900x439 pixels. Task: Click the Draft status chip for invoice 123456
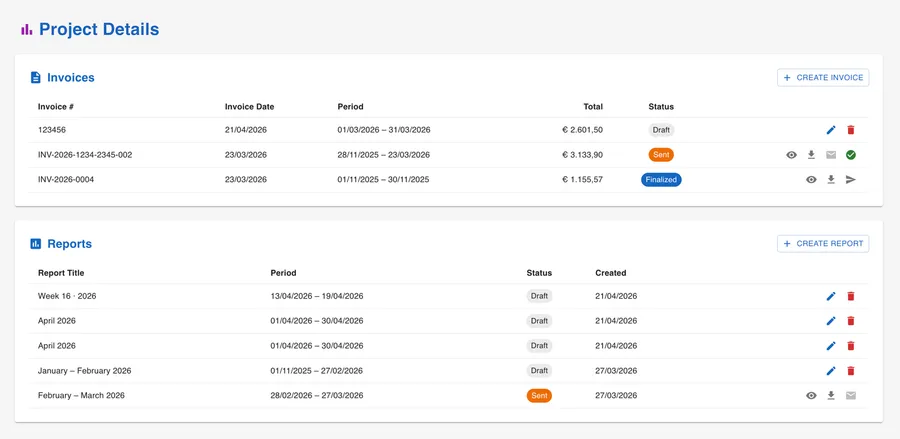(661, 130)
